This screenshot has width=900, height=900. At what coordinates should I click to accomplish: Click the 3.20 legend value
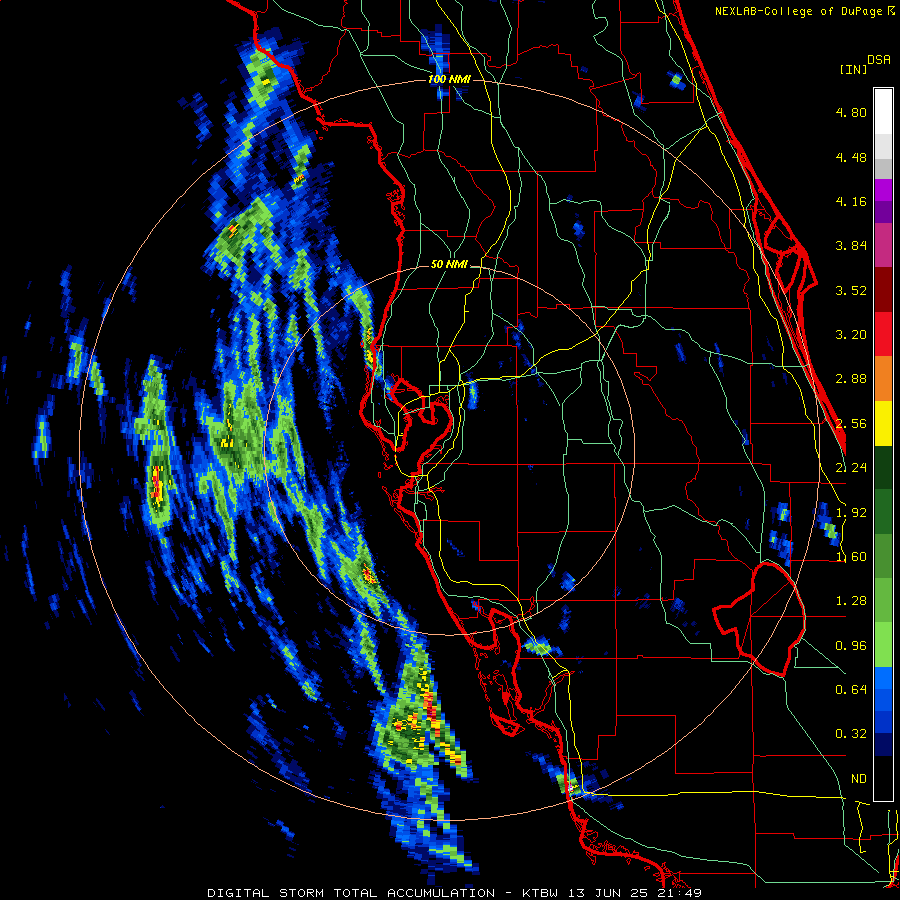click(x=851, y=335)
